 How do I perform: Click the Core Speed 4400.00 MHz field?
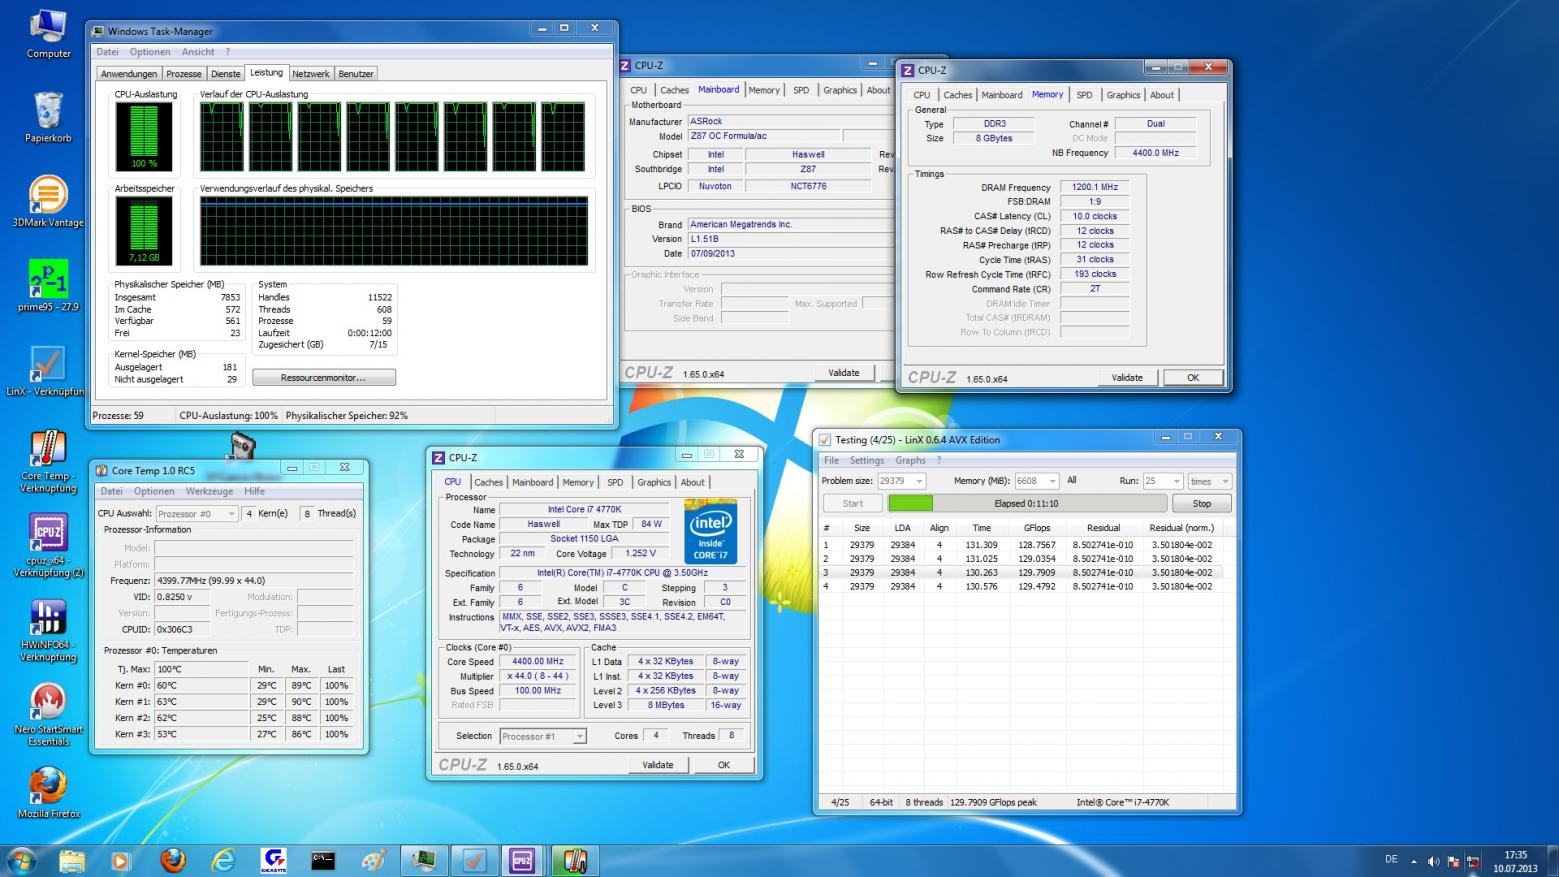coord(538,662)
